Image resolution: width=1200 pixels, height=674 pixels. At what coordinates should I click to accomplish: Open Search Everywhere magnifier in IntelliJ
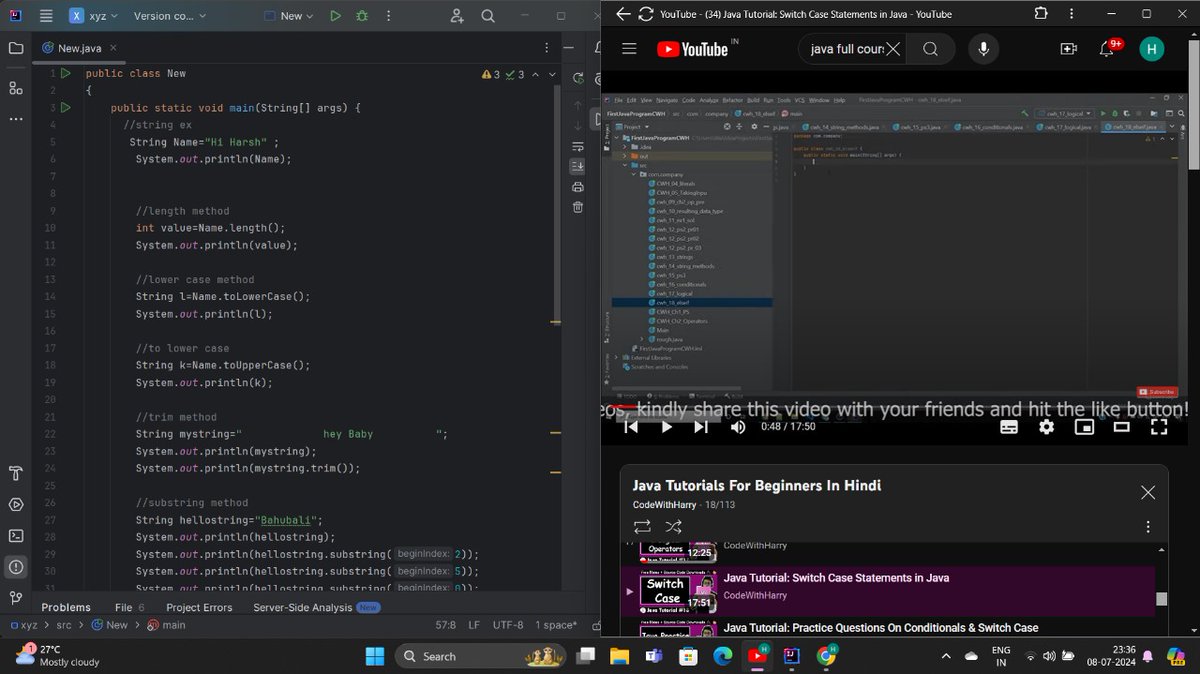(488, 16)
